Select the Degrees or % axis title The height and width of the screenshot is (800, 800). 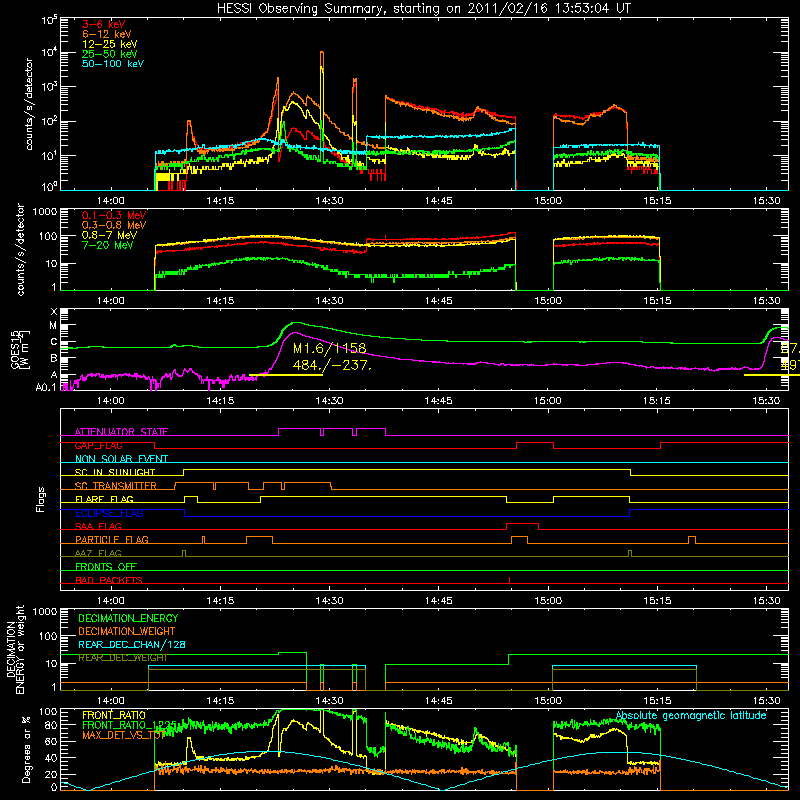click(26, 749)
